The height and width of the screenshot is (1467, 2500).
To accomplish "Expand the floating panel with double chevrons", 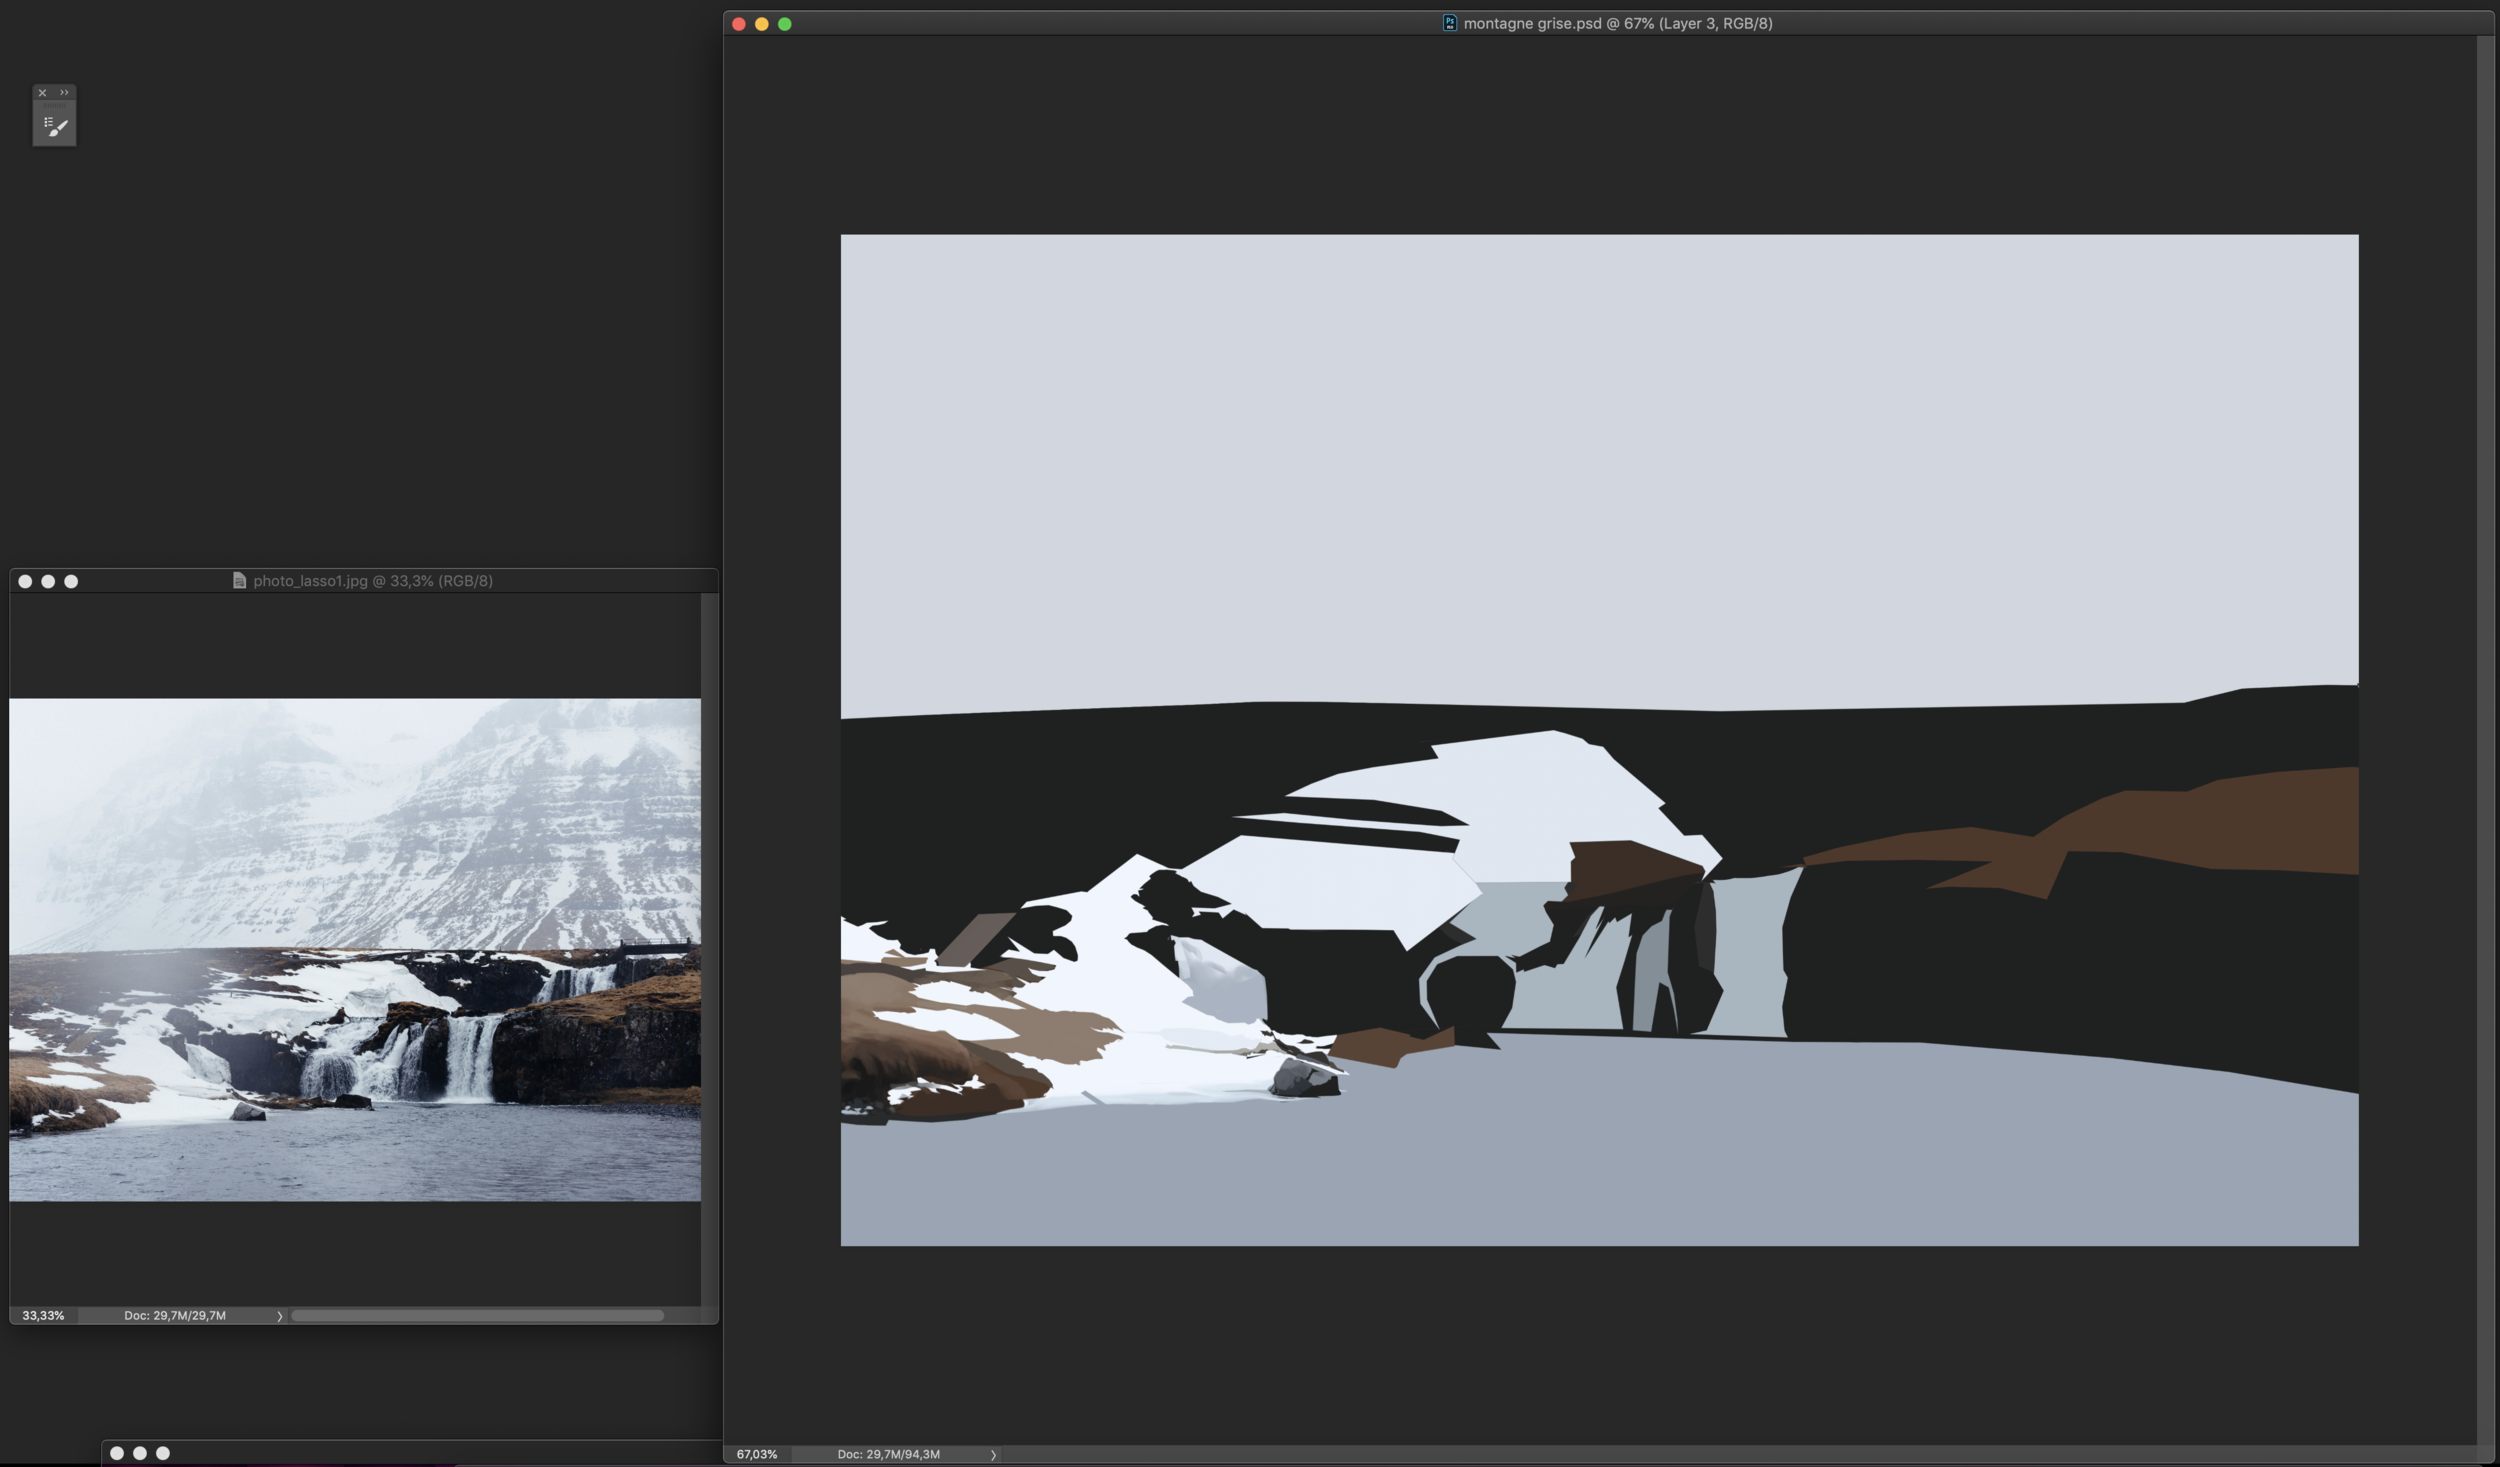I will (65, 92).
